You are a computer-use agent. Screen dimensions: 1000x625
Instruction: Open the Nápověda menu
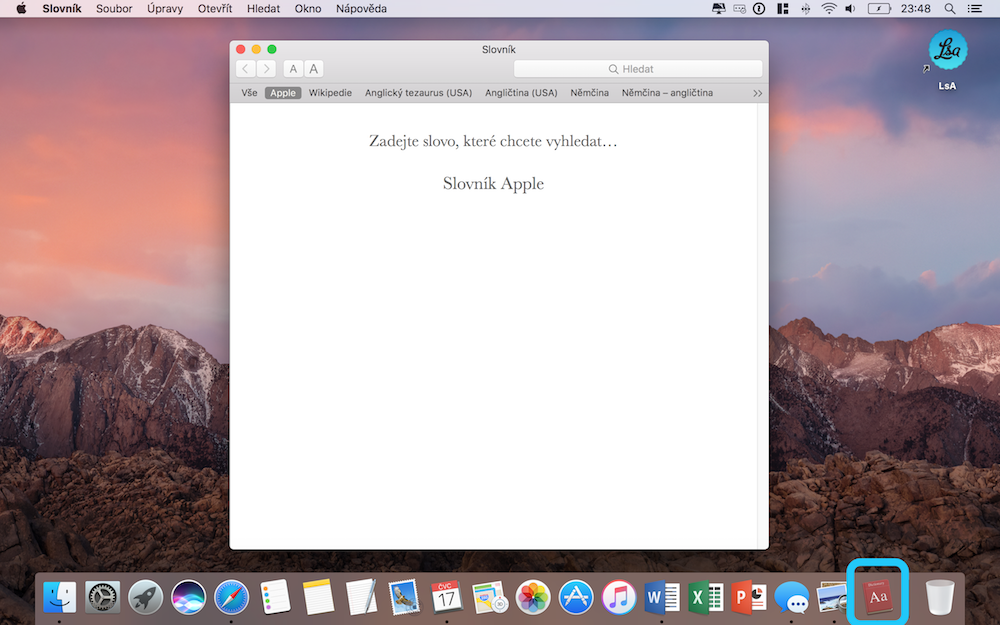click(x=361, y=9)
